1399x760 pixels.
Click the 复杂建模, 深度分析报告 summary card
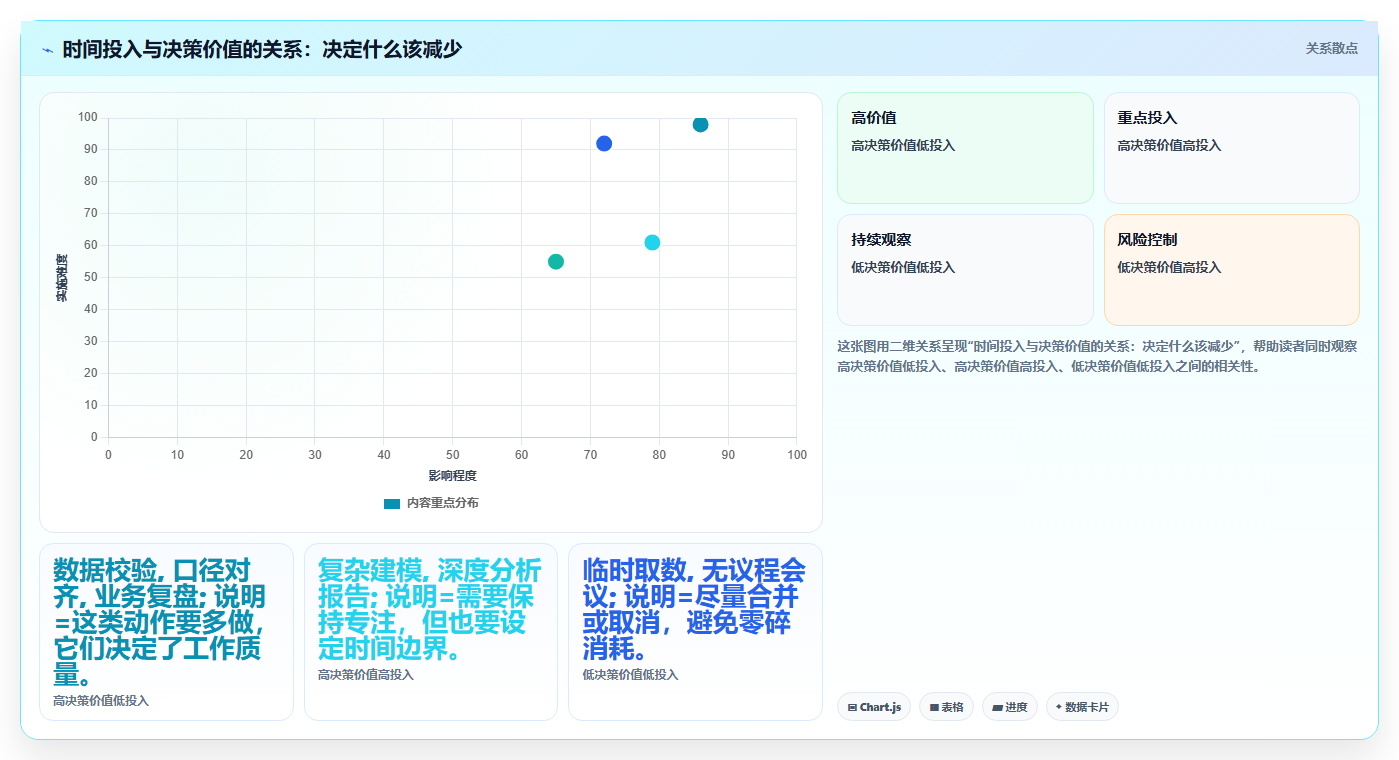tap(431, 632)
